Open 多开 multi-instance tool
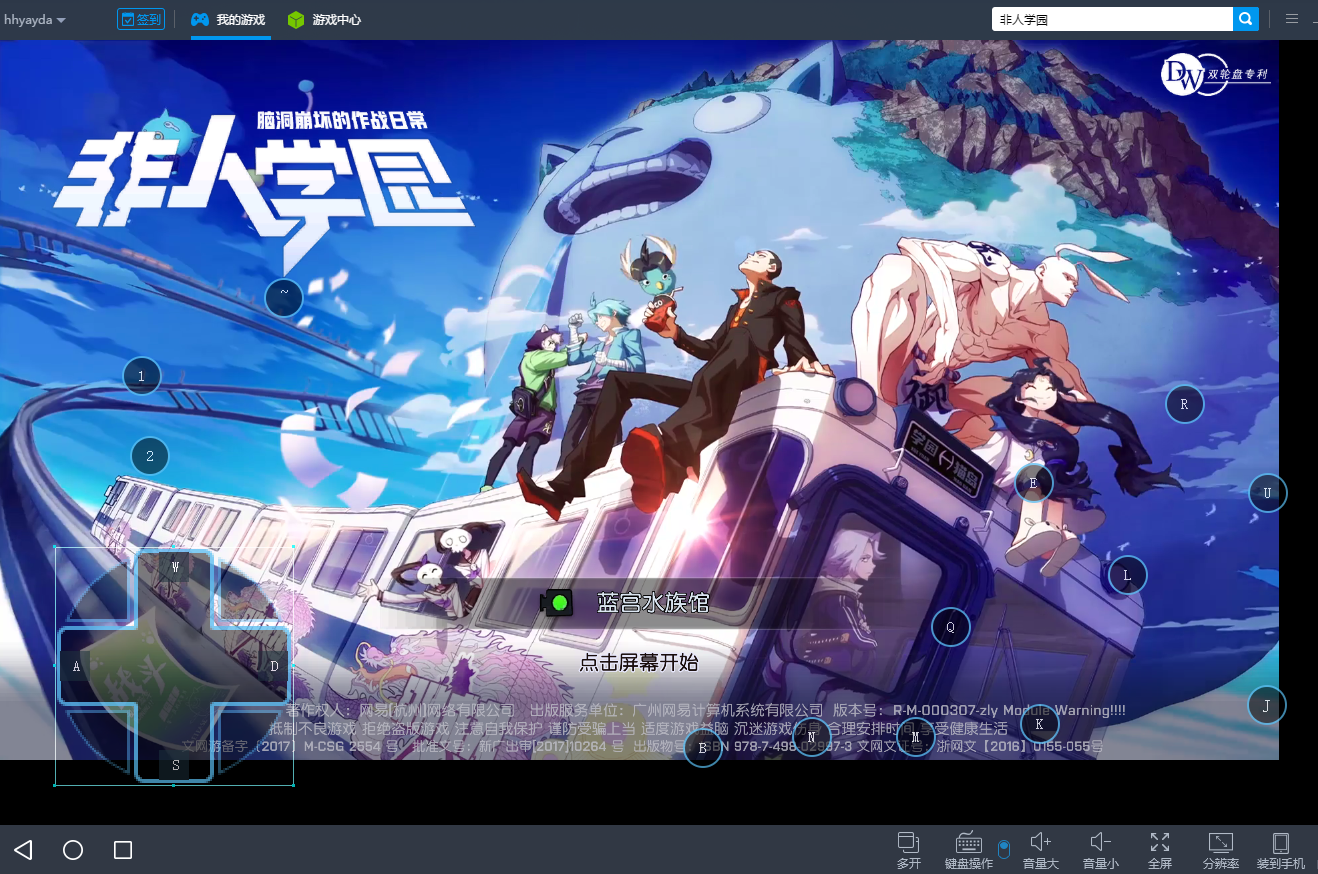 tap(908, 850)
